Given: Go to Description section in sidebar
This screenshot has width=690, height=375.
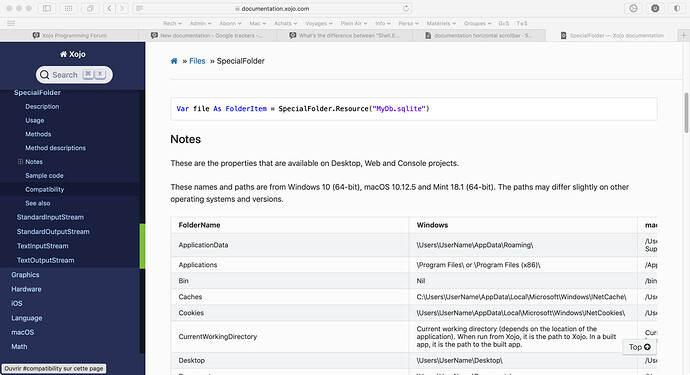Looking at the screenshot, I should click(x=42, y=107).
